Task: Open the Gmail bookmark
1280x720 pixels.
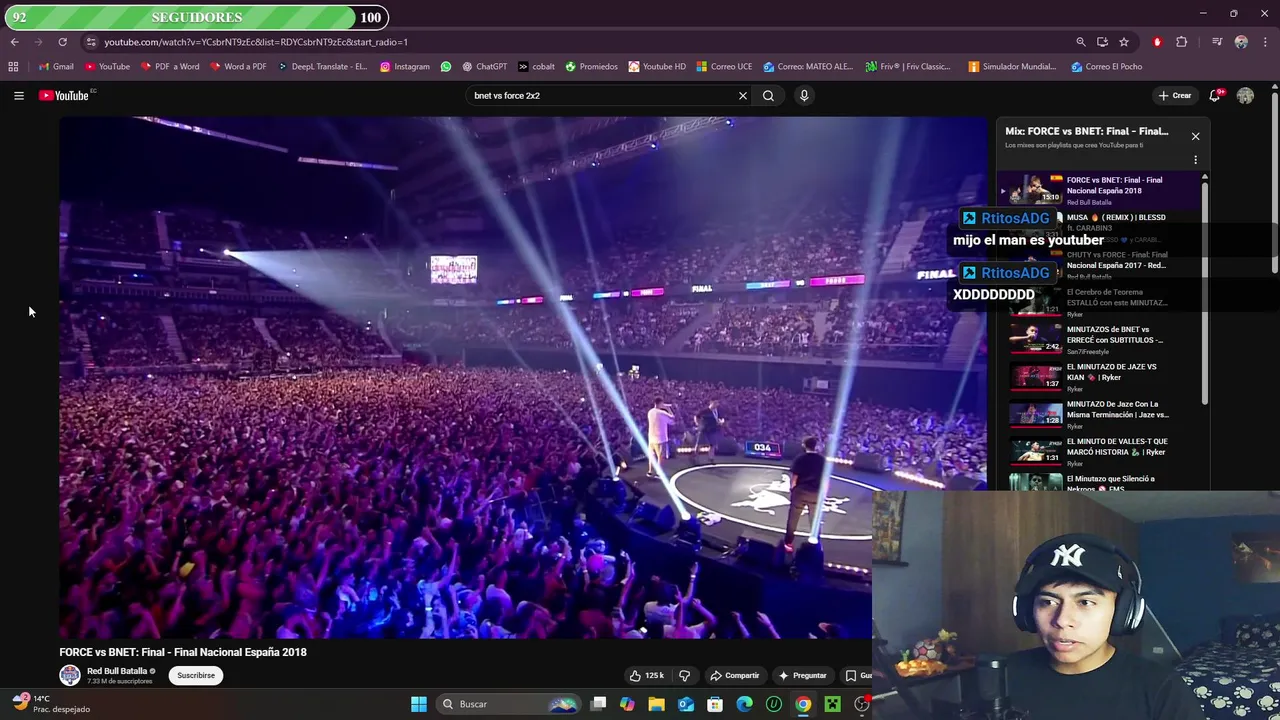Action: coord(56,67)
